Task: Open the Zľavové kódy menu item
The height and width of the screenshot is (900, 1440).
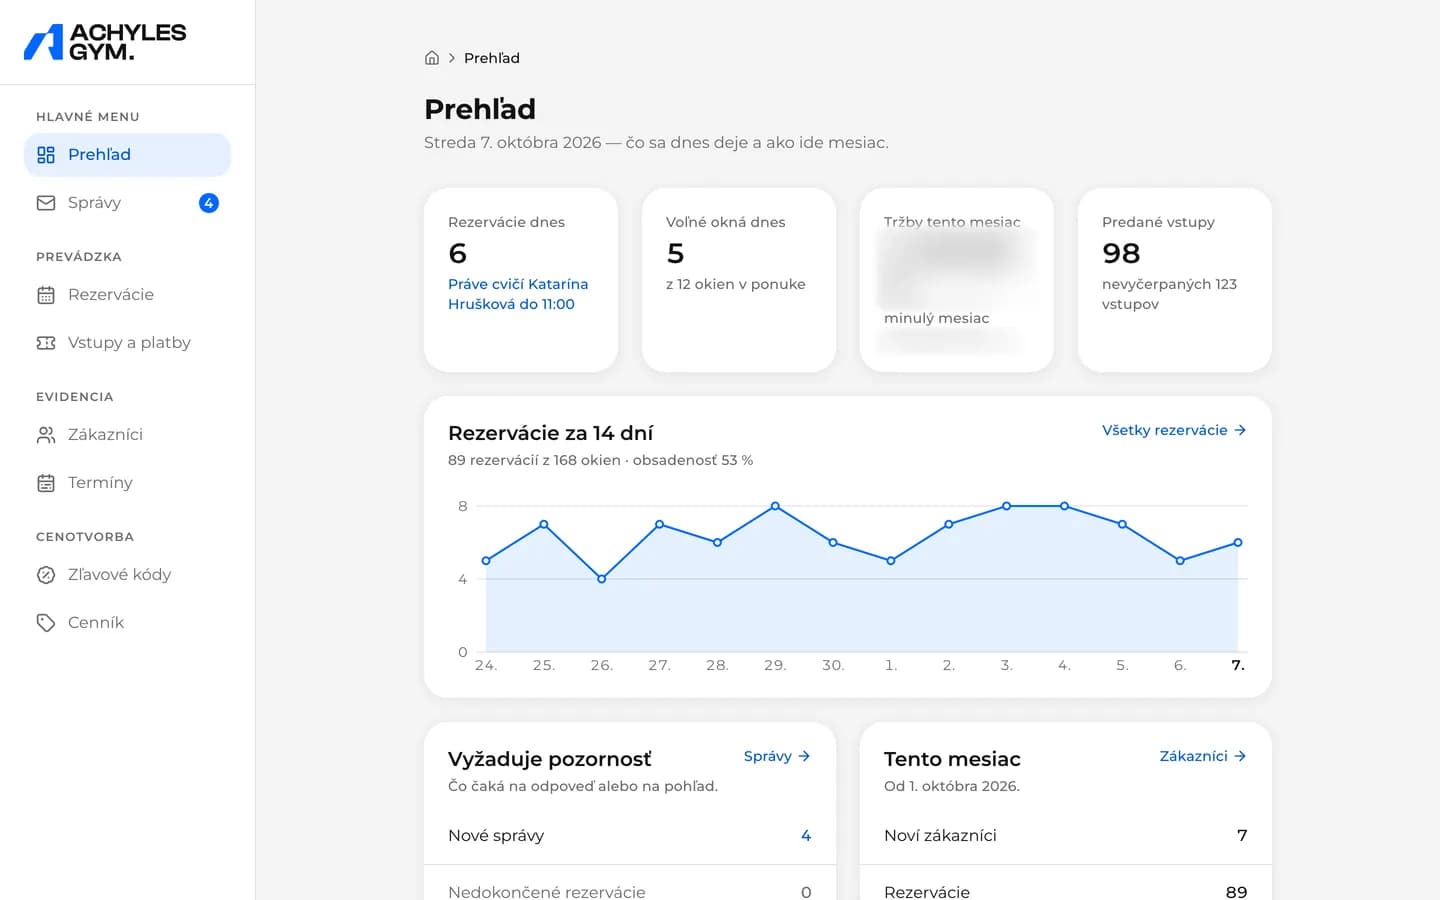Action: [127, 575]
